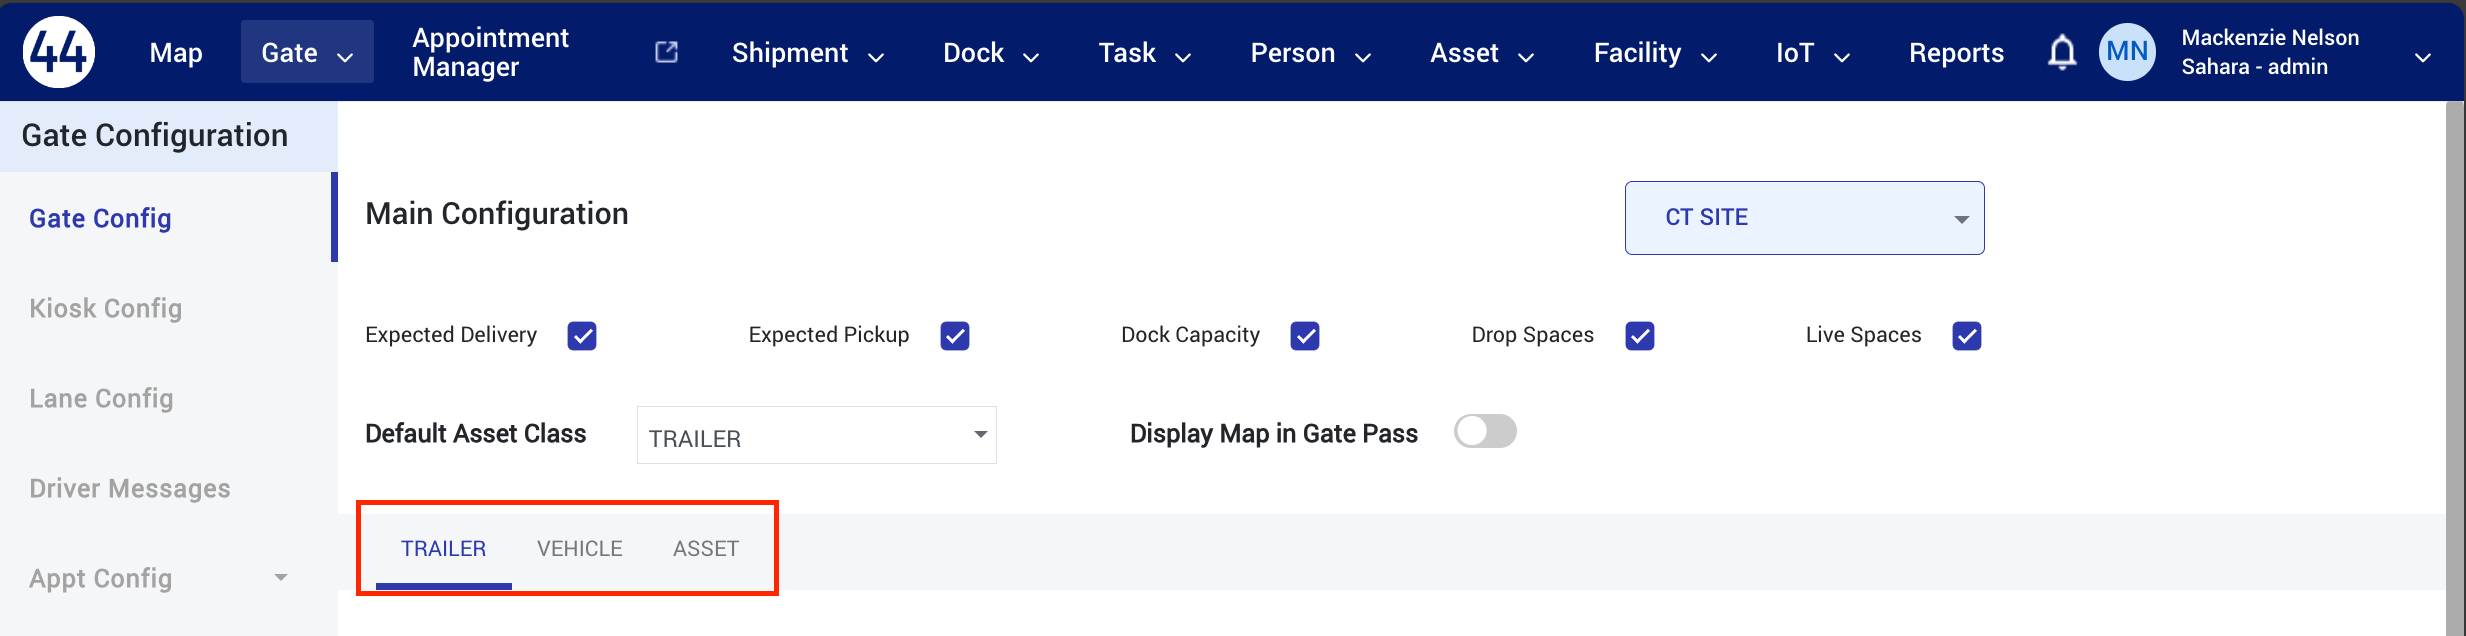The image size is (2466, 636).
Task: Open the Gate menu
Action: click(x=307, y=52)
